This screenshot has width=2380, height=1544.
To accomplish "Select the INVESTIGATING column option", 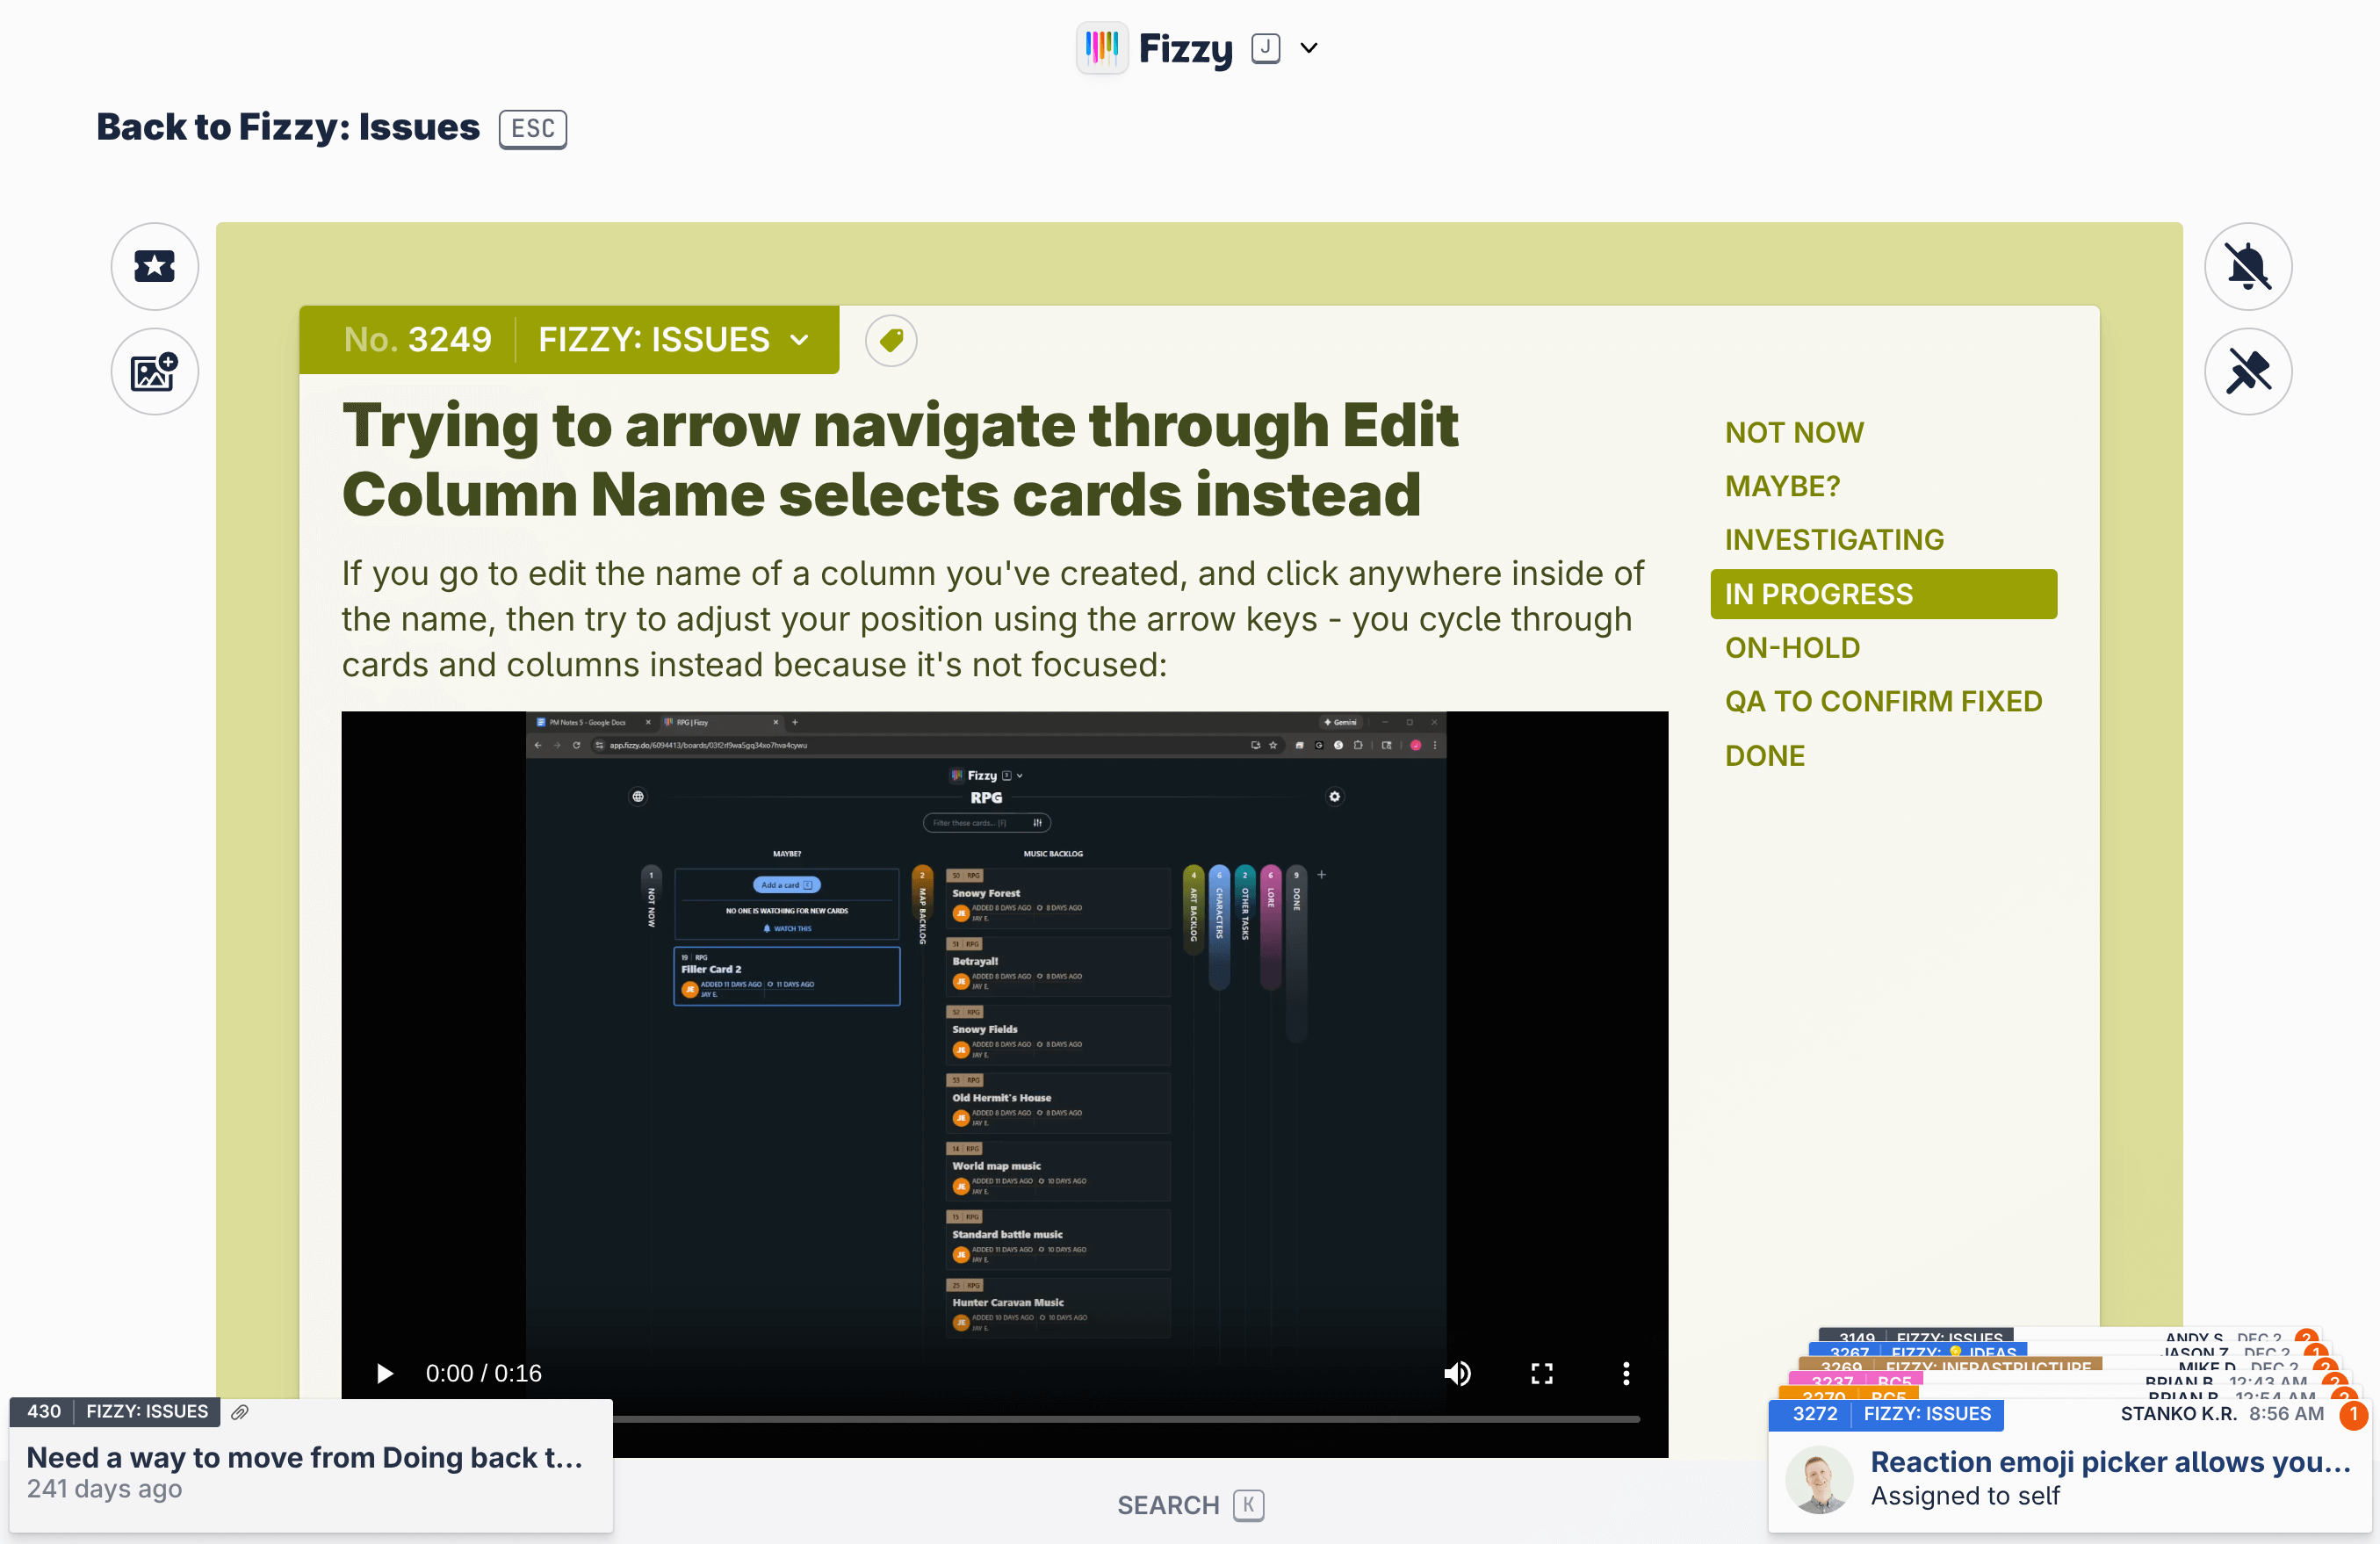I will [x=1834, y=540].
